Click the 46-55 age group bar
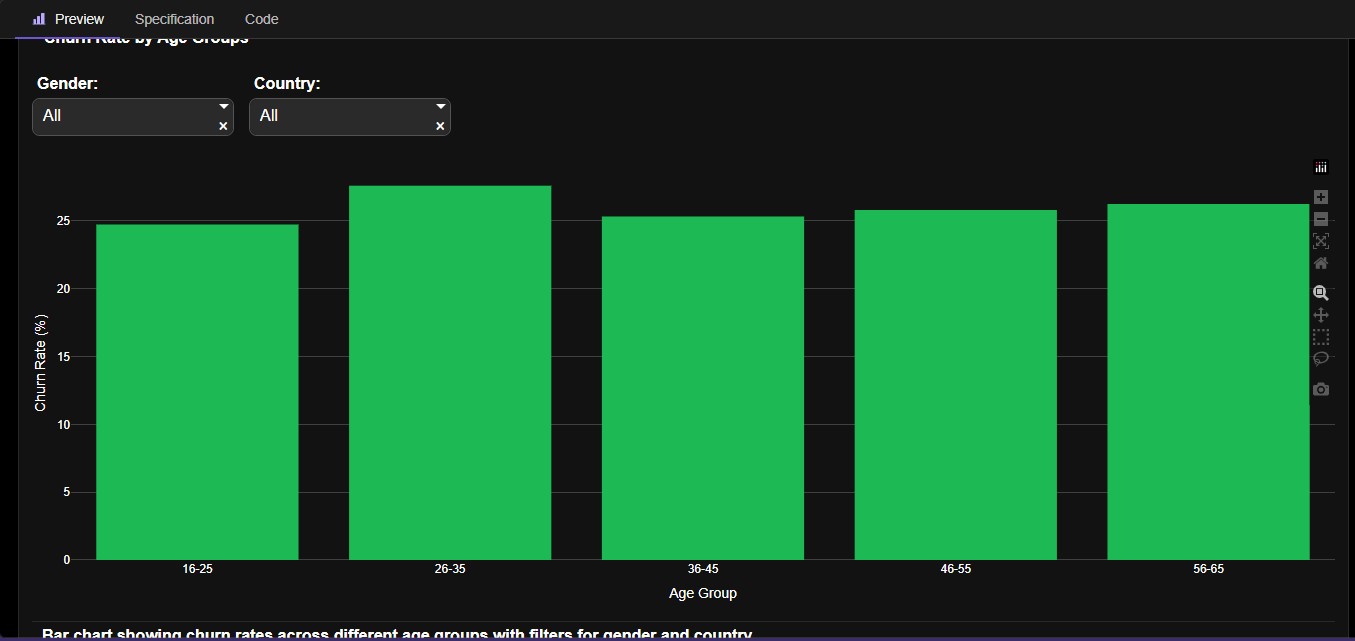1355x641 pixels. (x=956, y=385)
